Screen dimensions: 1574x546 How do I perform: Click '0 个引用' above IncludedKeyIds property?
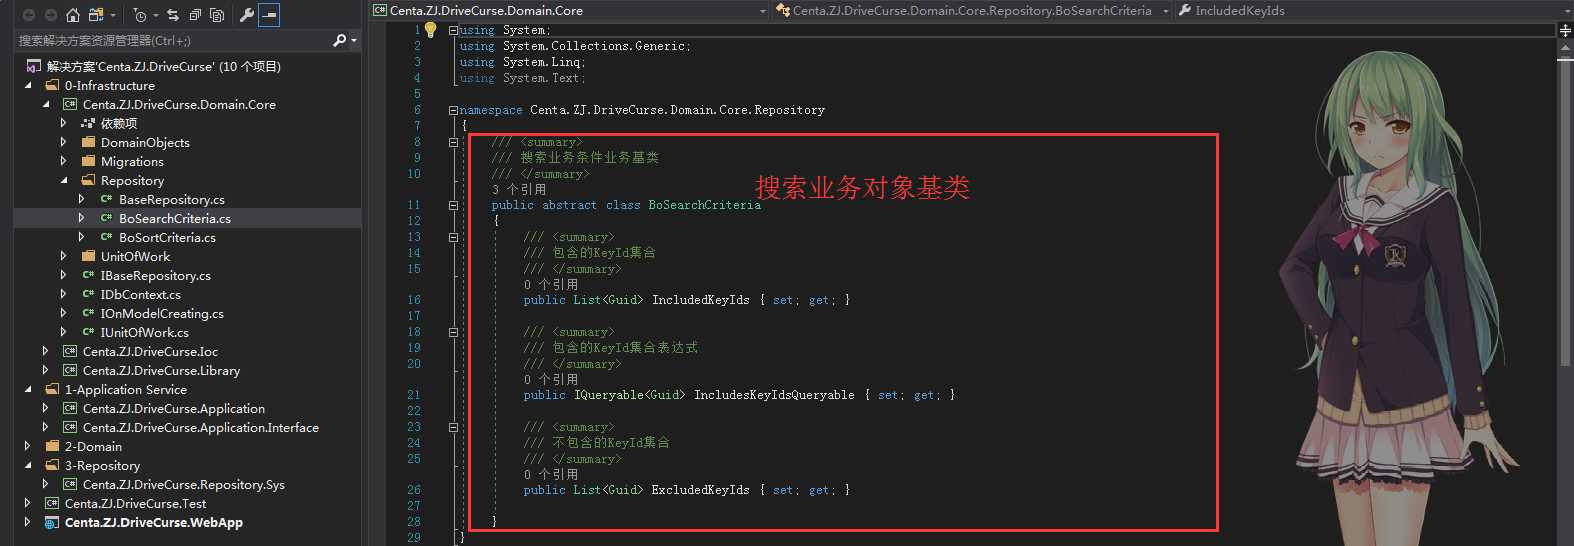point(551,284)
